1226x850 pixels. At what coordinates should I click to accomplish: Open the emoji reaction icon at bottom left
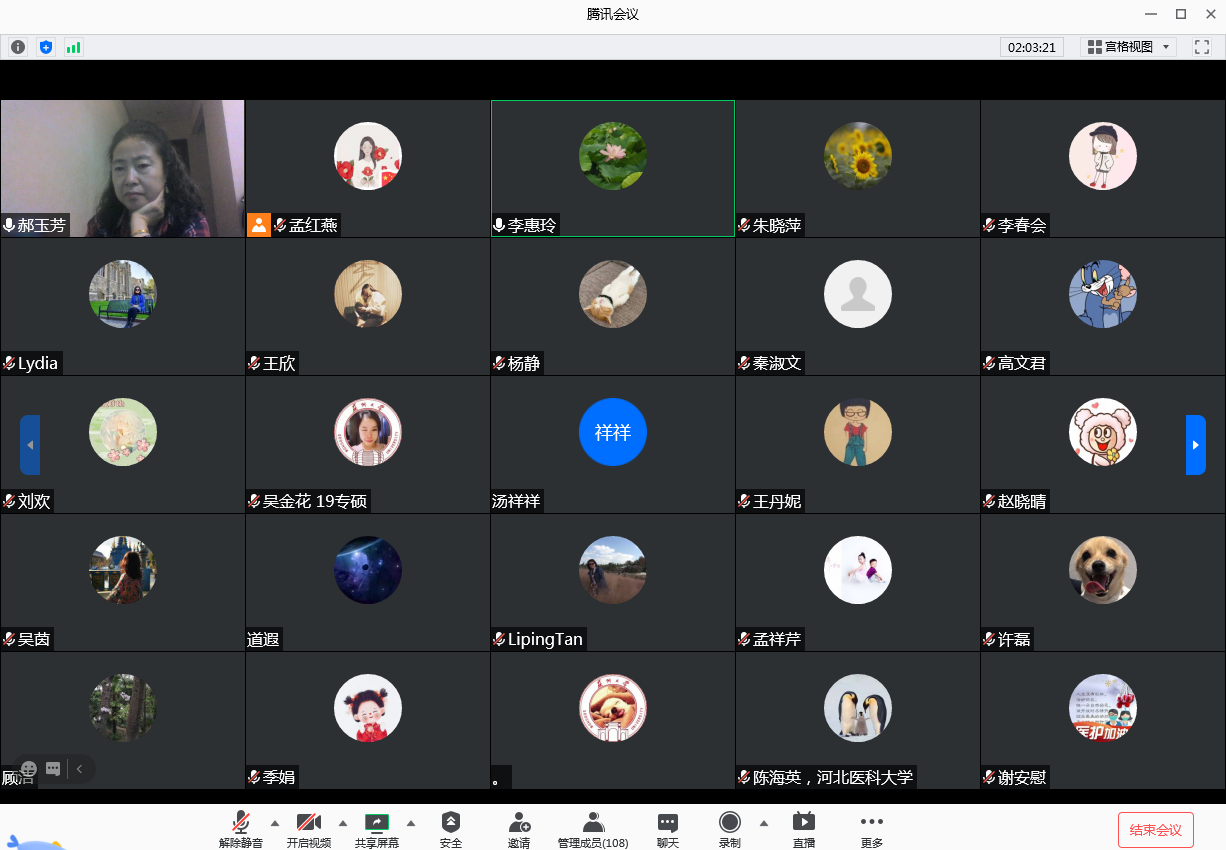(29, 769)
